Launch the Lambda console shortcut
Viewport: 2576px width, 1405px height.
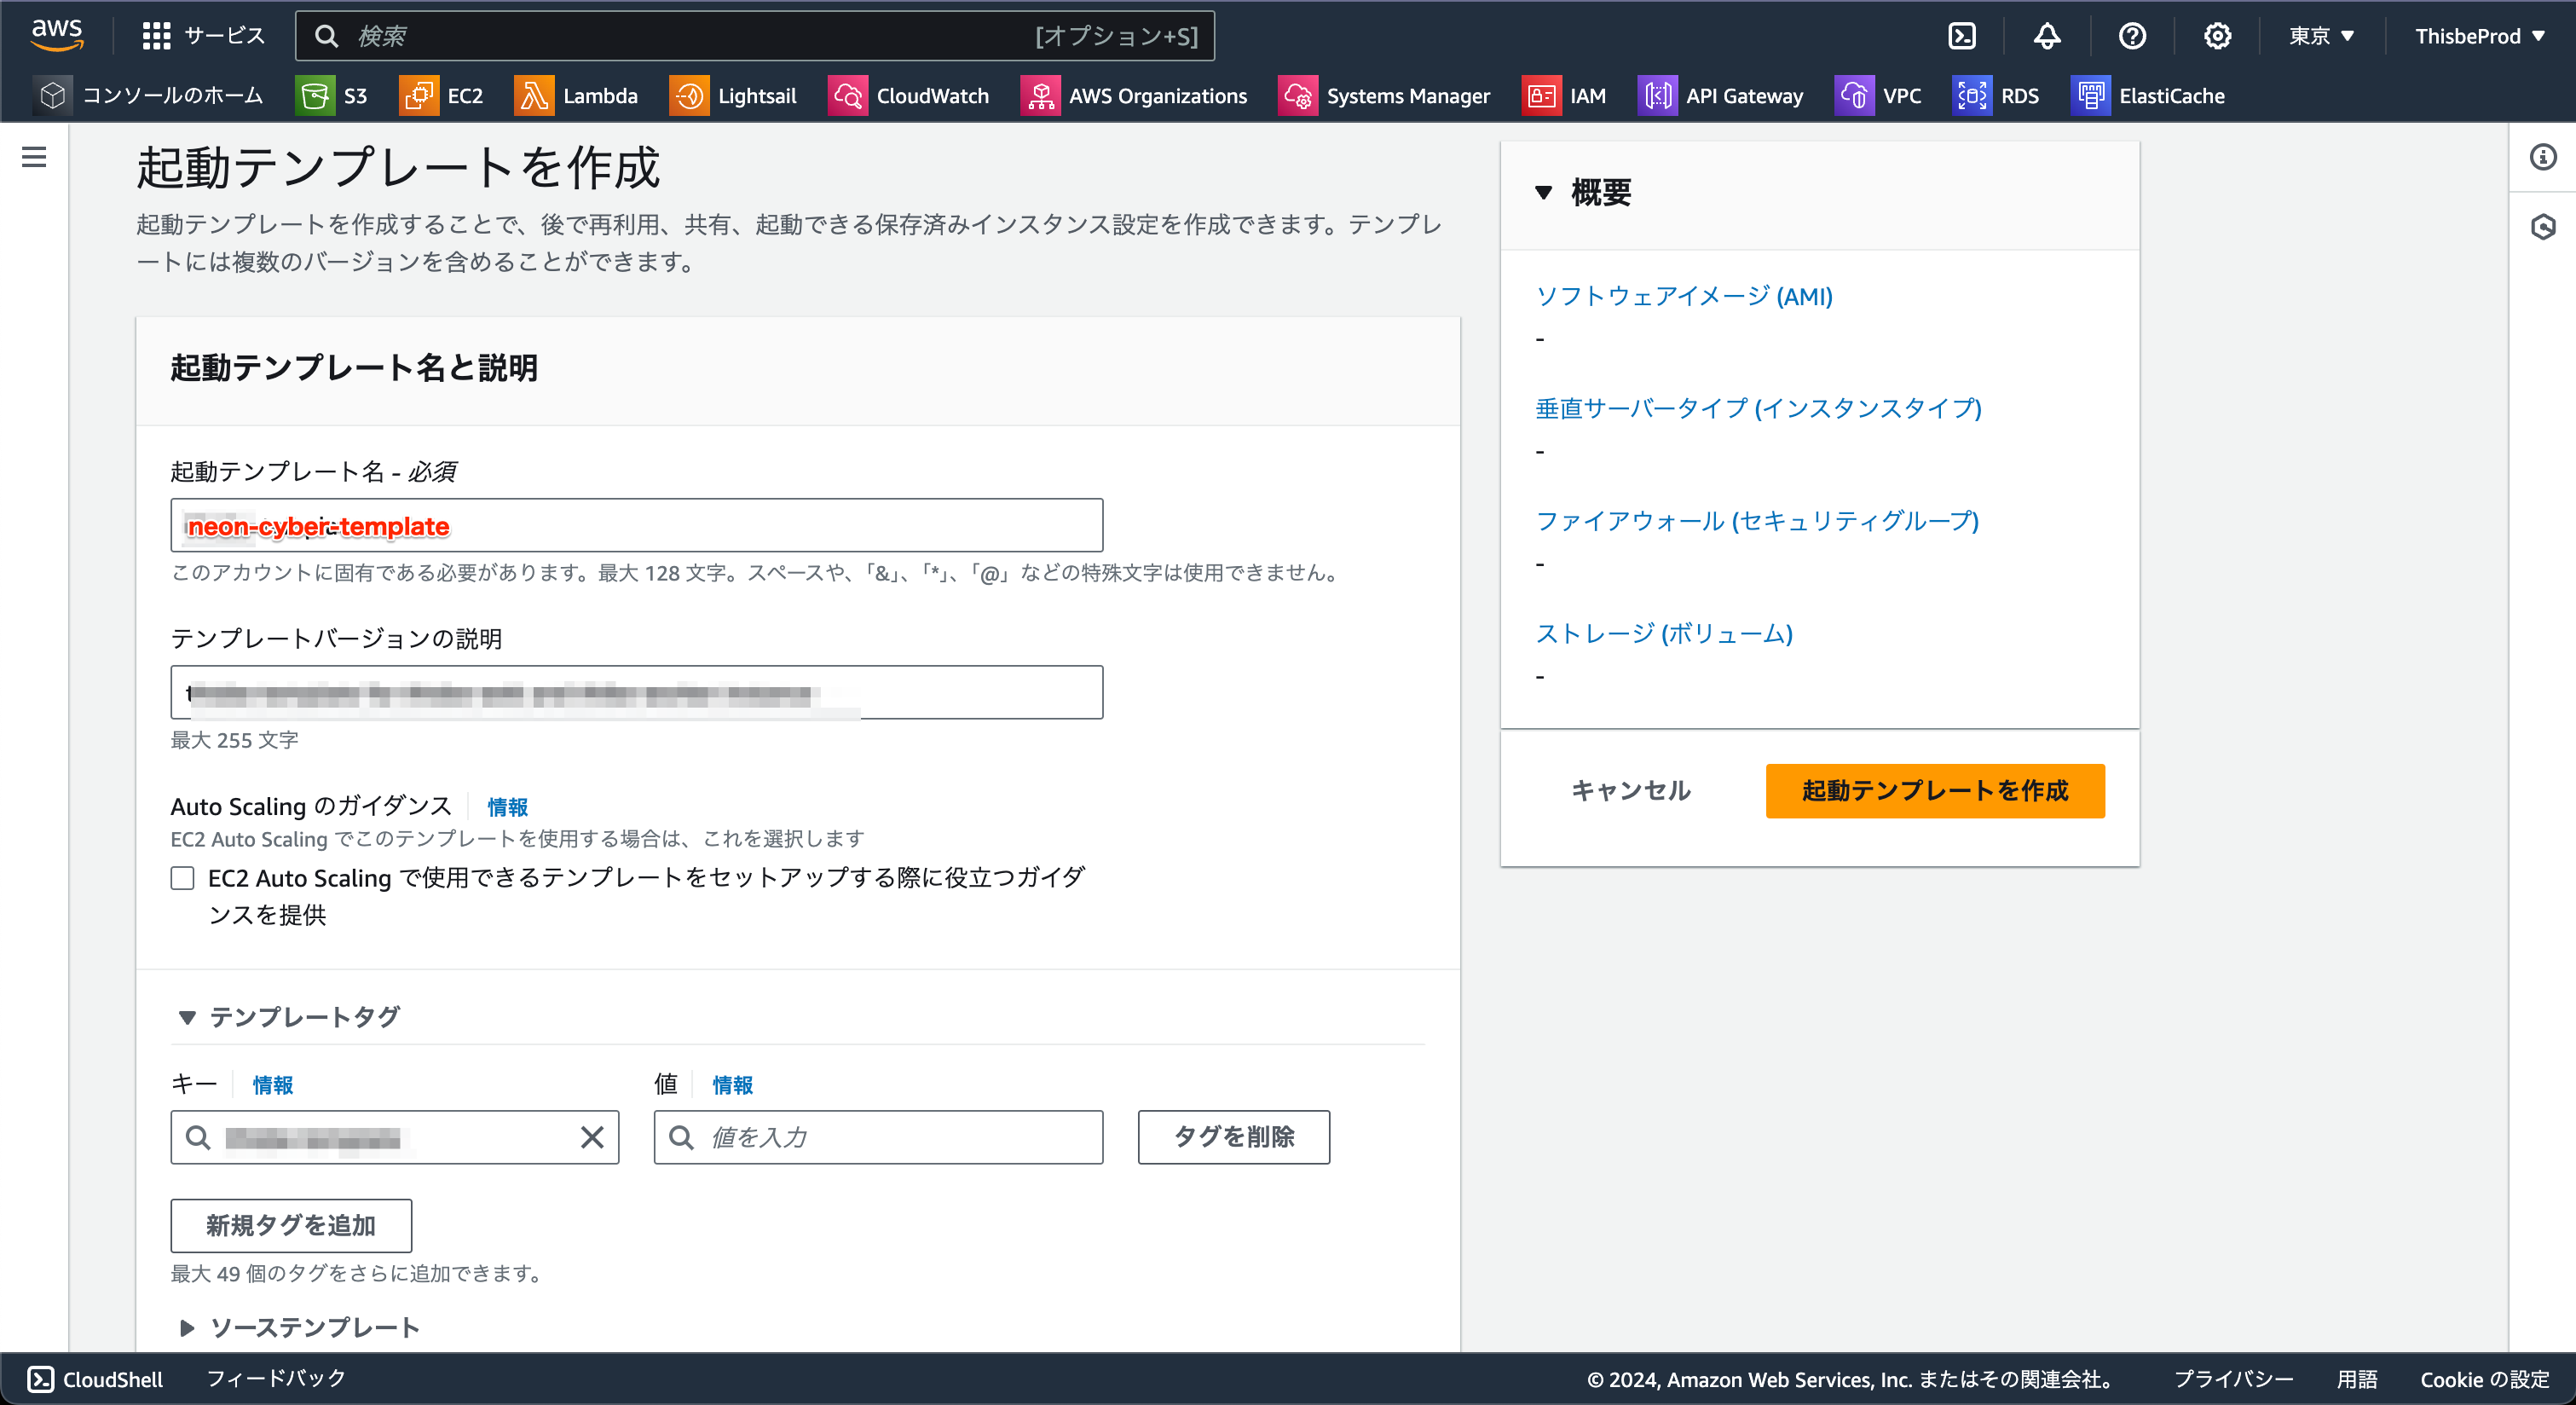(578, 95)
